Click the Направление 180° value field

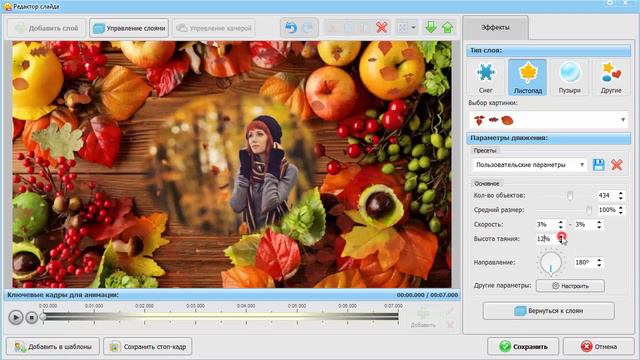[585, 262]
